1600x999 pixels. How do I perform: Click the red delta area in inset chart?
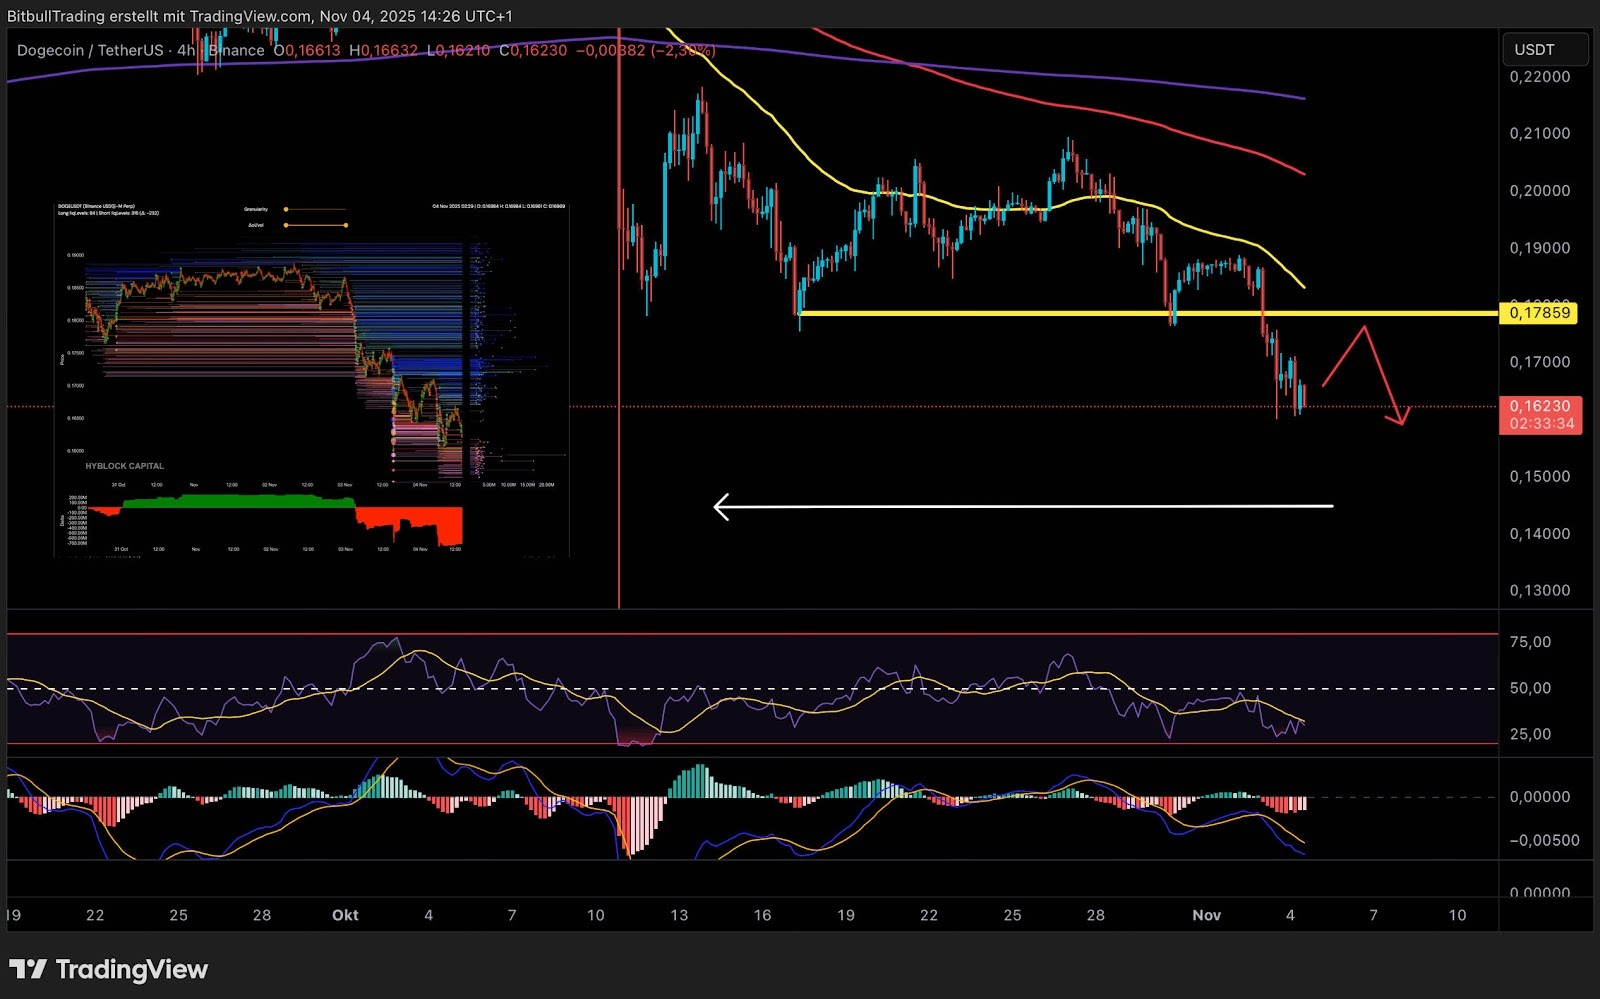[x=410, y=523]
